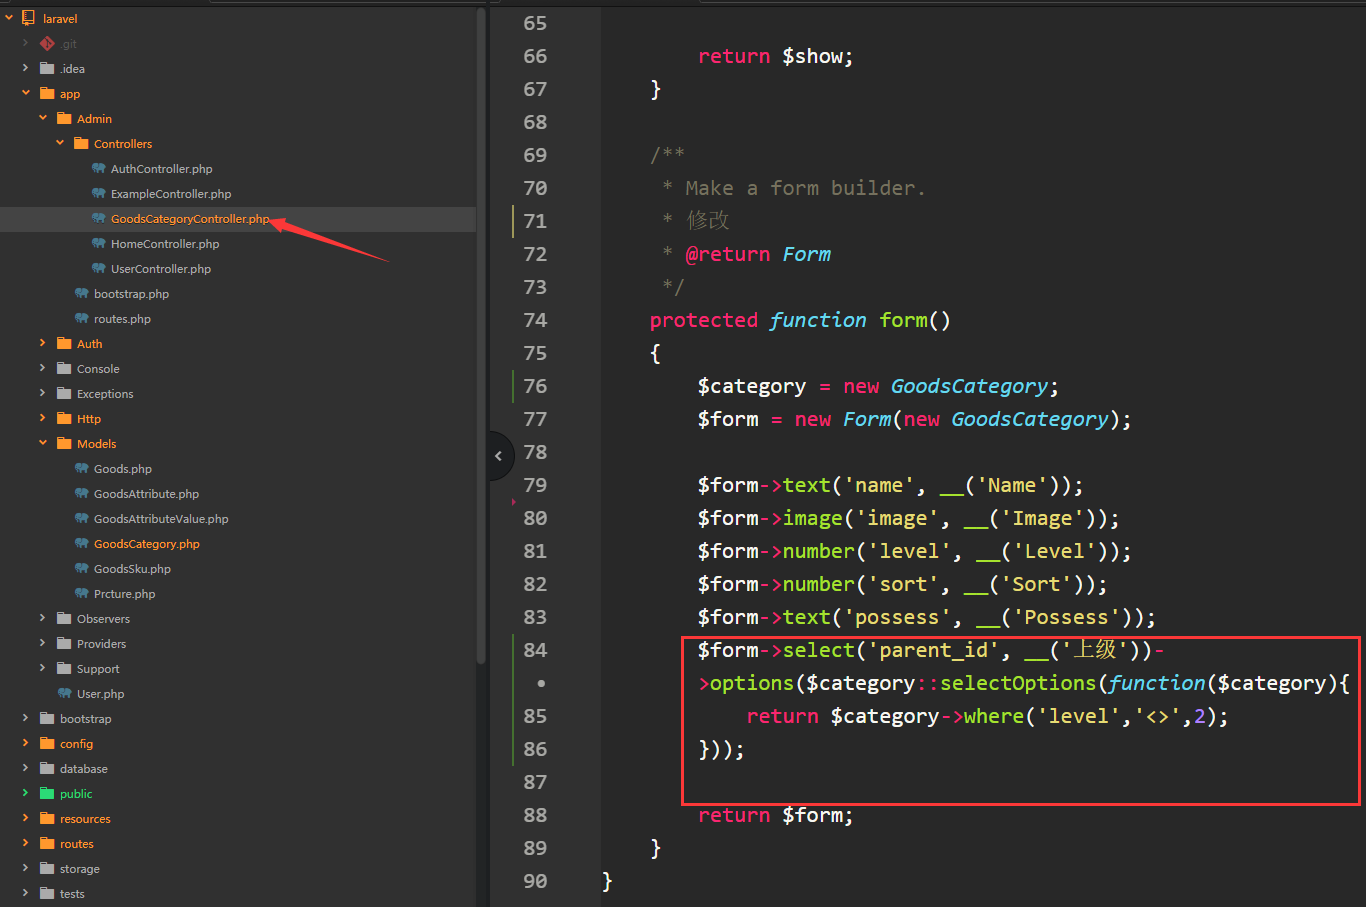Click the Admin folder icon
Viewport: 1366px width, 907px height.
click(64, 118)
